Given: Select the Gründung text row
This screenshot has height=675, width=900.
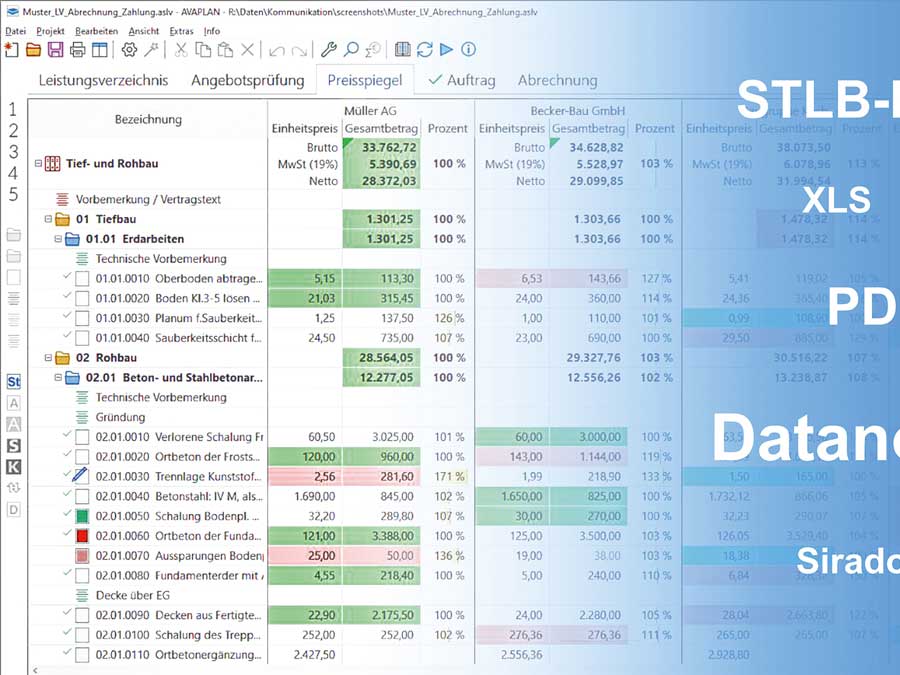Looking at the screenshot, I should click(x=120, y=417).
